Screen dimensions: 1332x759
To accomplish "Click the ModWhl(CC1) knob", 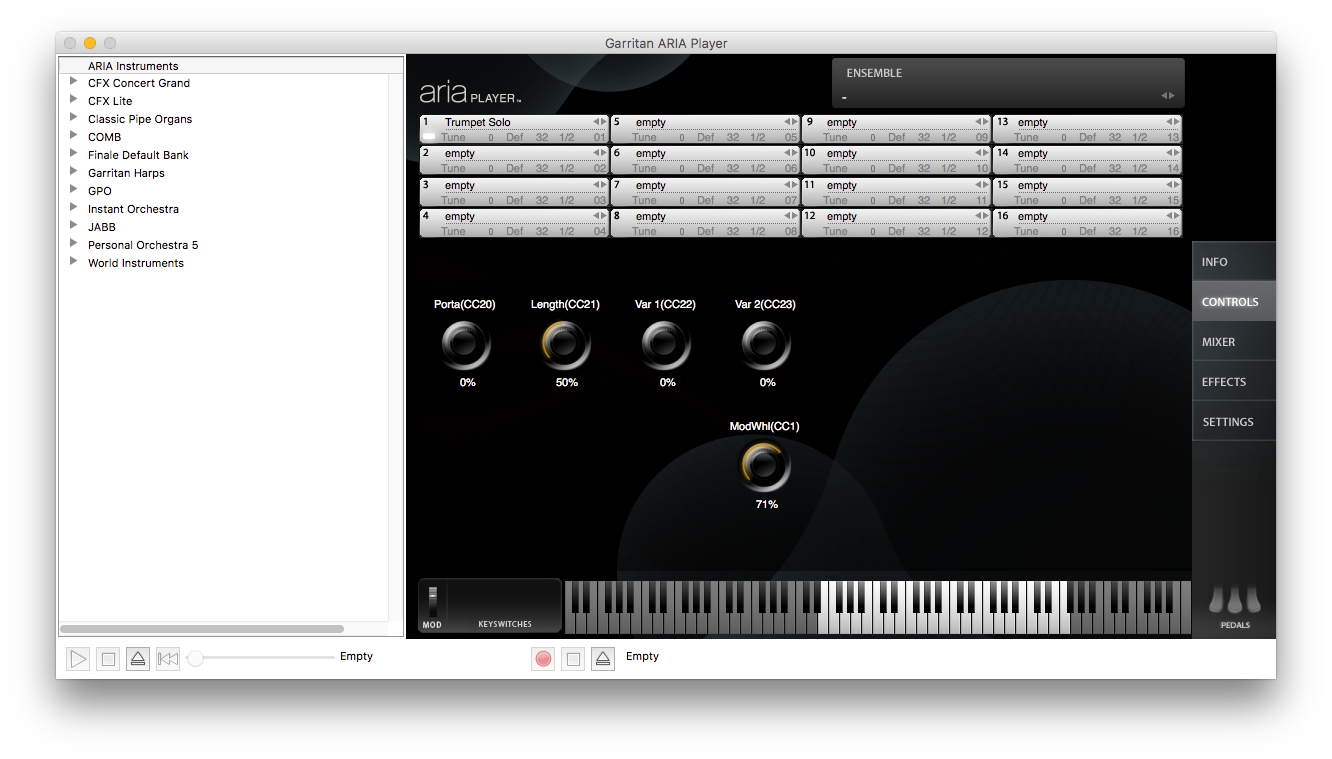I will tap(765, 467).
